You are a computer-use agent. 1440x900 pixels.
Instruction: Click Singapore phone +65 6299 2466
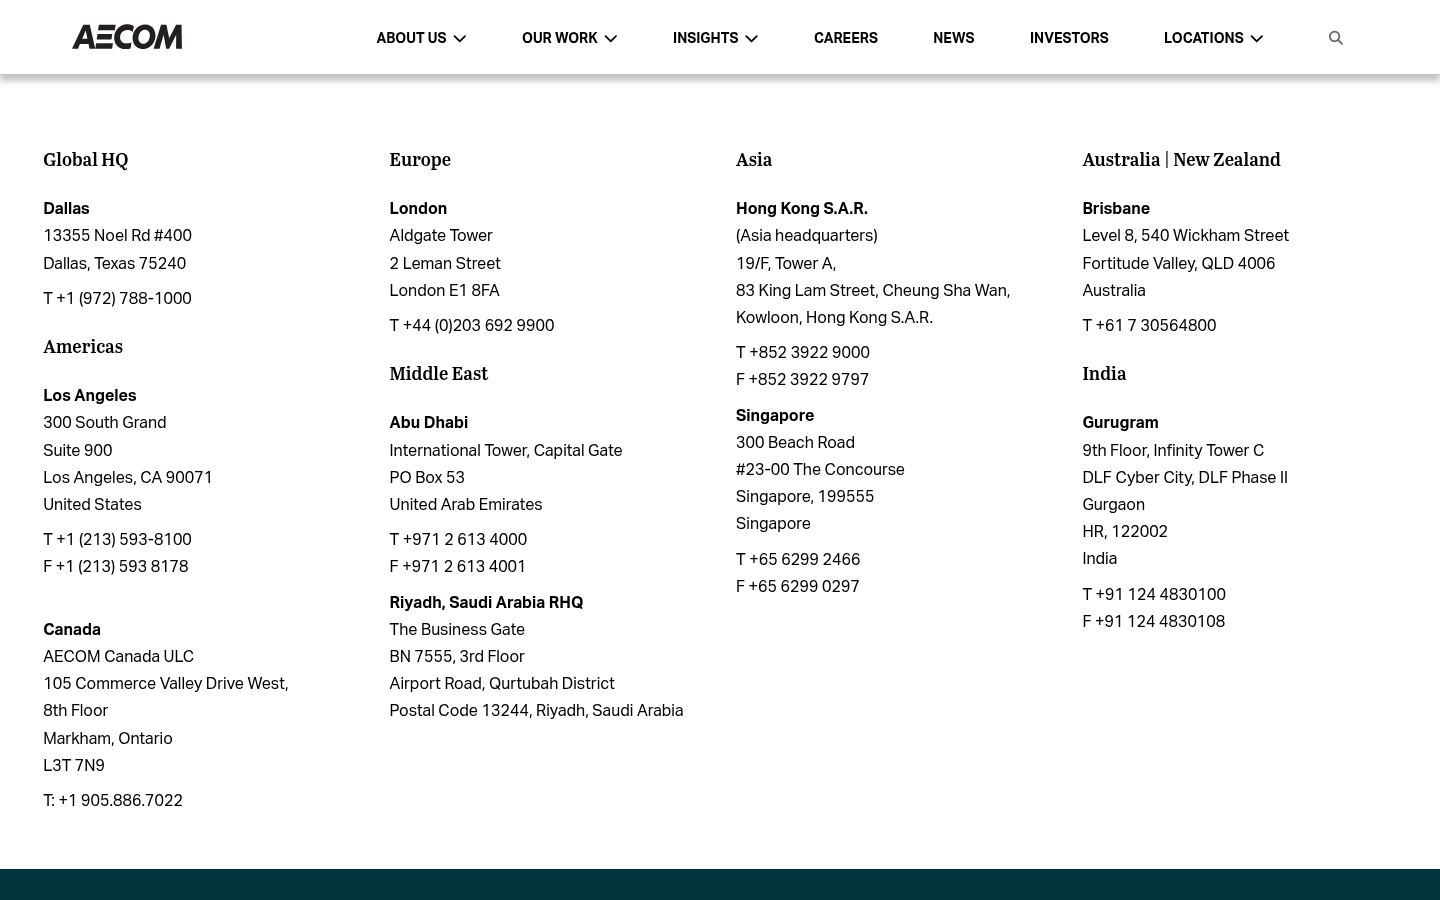(804, 559)
